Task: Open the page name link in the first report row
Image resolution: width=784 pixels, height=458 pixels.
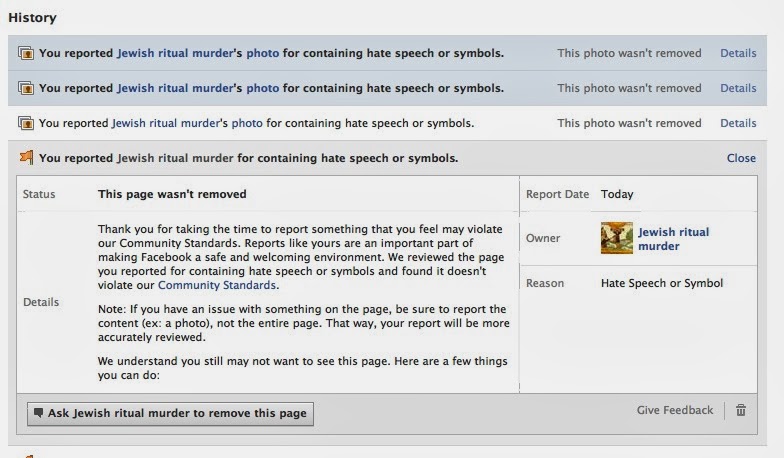Action: [175, 53]
